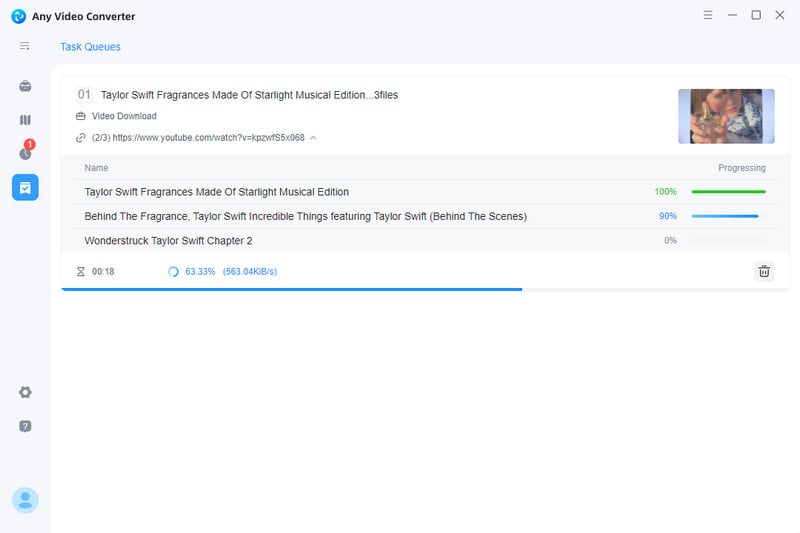The image size is (800, 533).
Task: Minimize the Any Video Converter window
Action: click(x=732, y=15)
